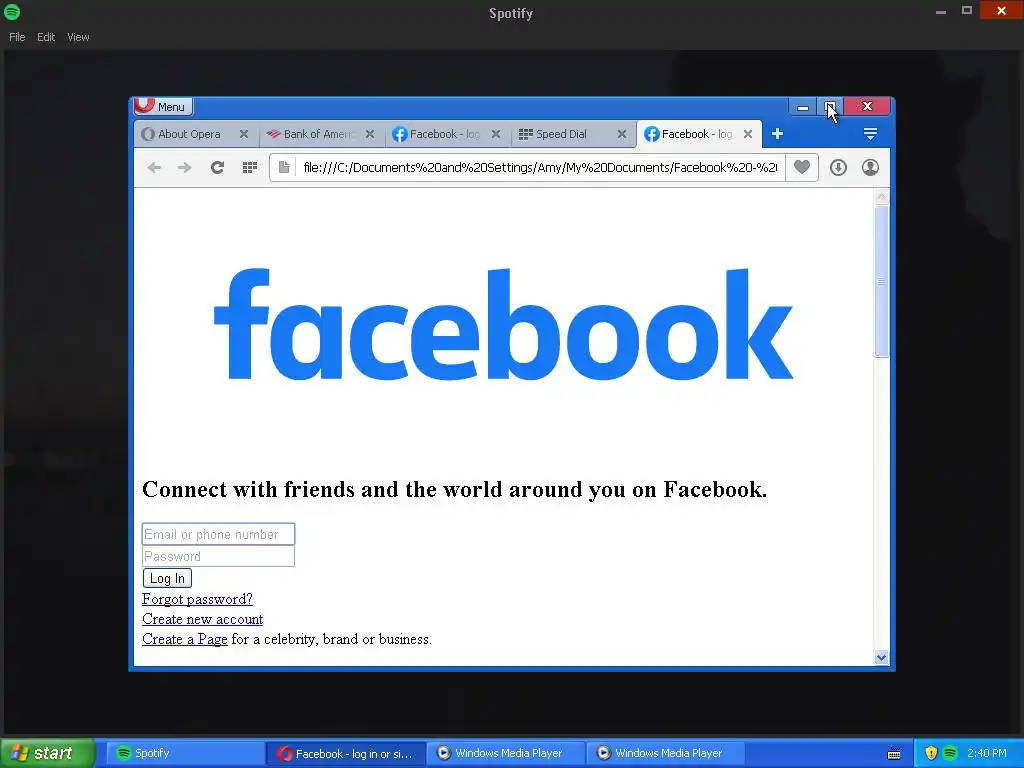Go forward with the forward arrow
The height and width of the screenshot is (768, 1024).
click(x=185, y=168)
